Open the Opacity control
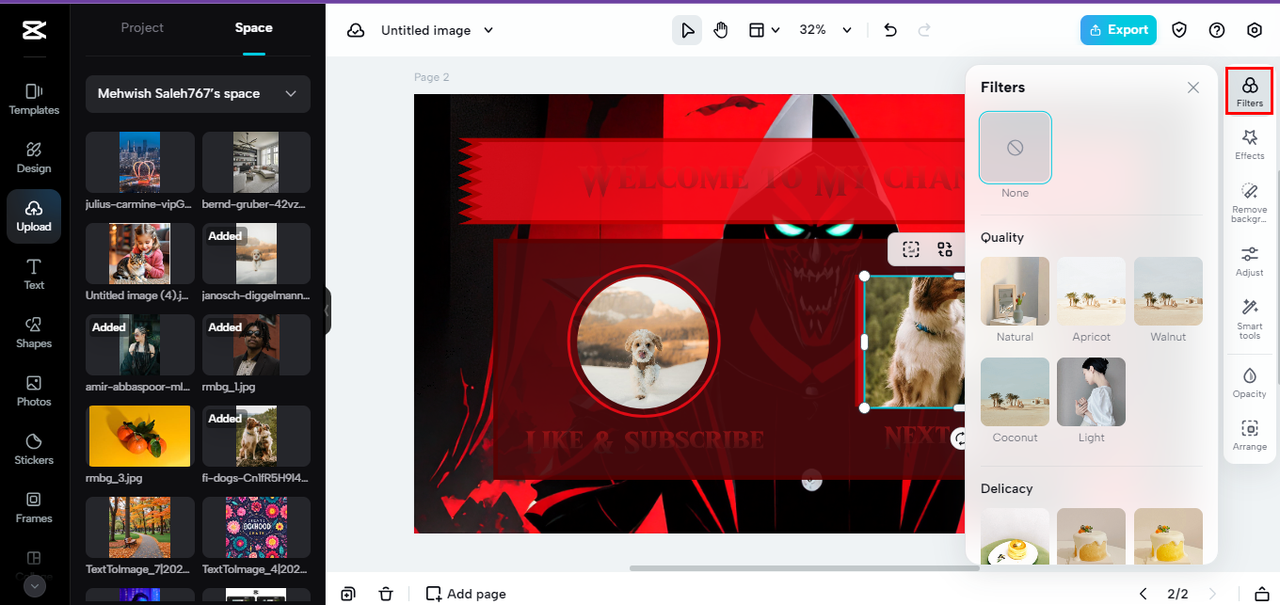Viewport: 1280px width, 605px height. click(1249, 383)
